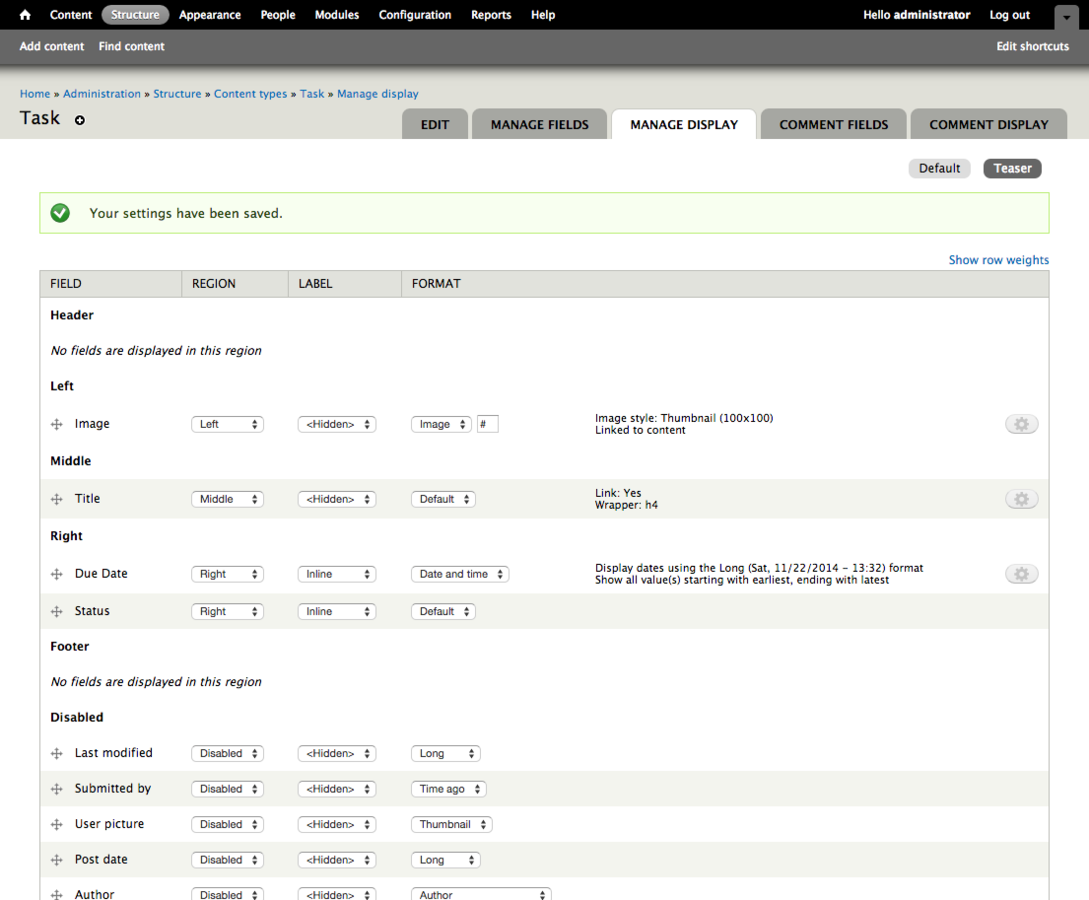Open the Configuration admin menu
Image resolution: width=1089 pixels, height=900 pixels.
415,15
